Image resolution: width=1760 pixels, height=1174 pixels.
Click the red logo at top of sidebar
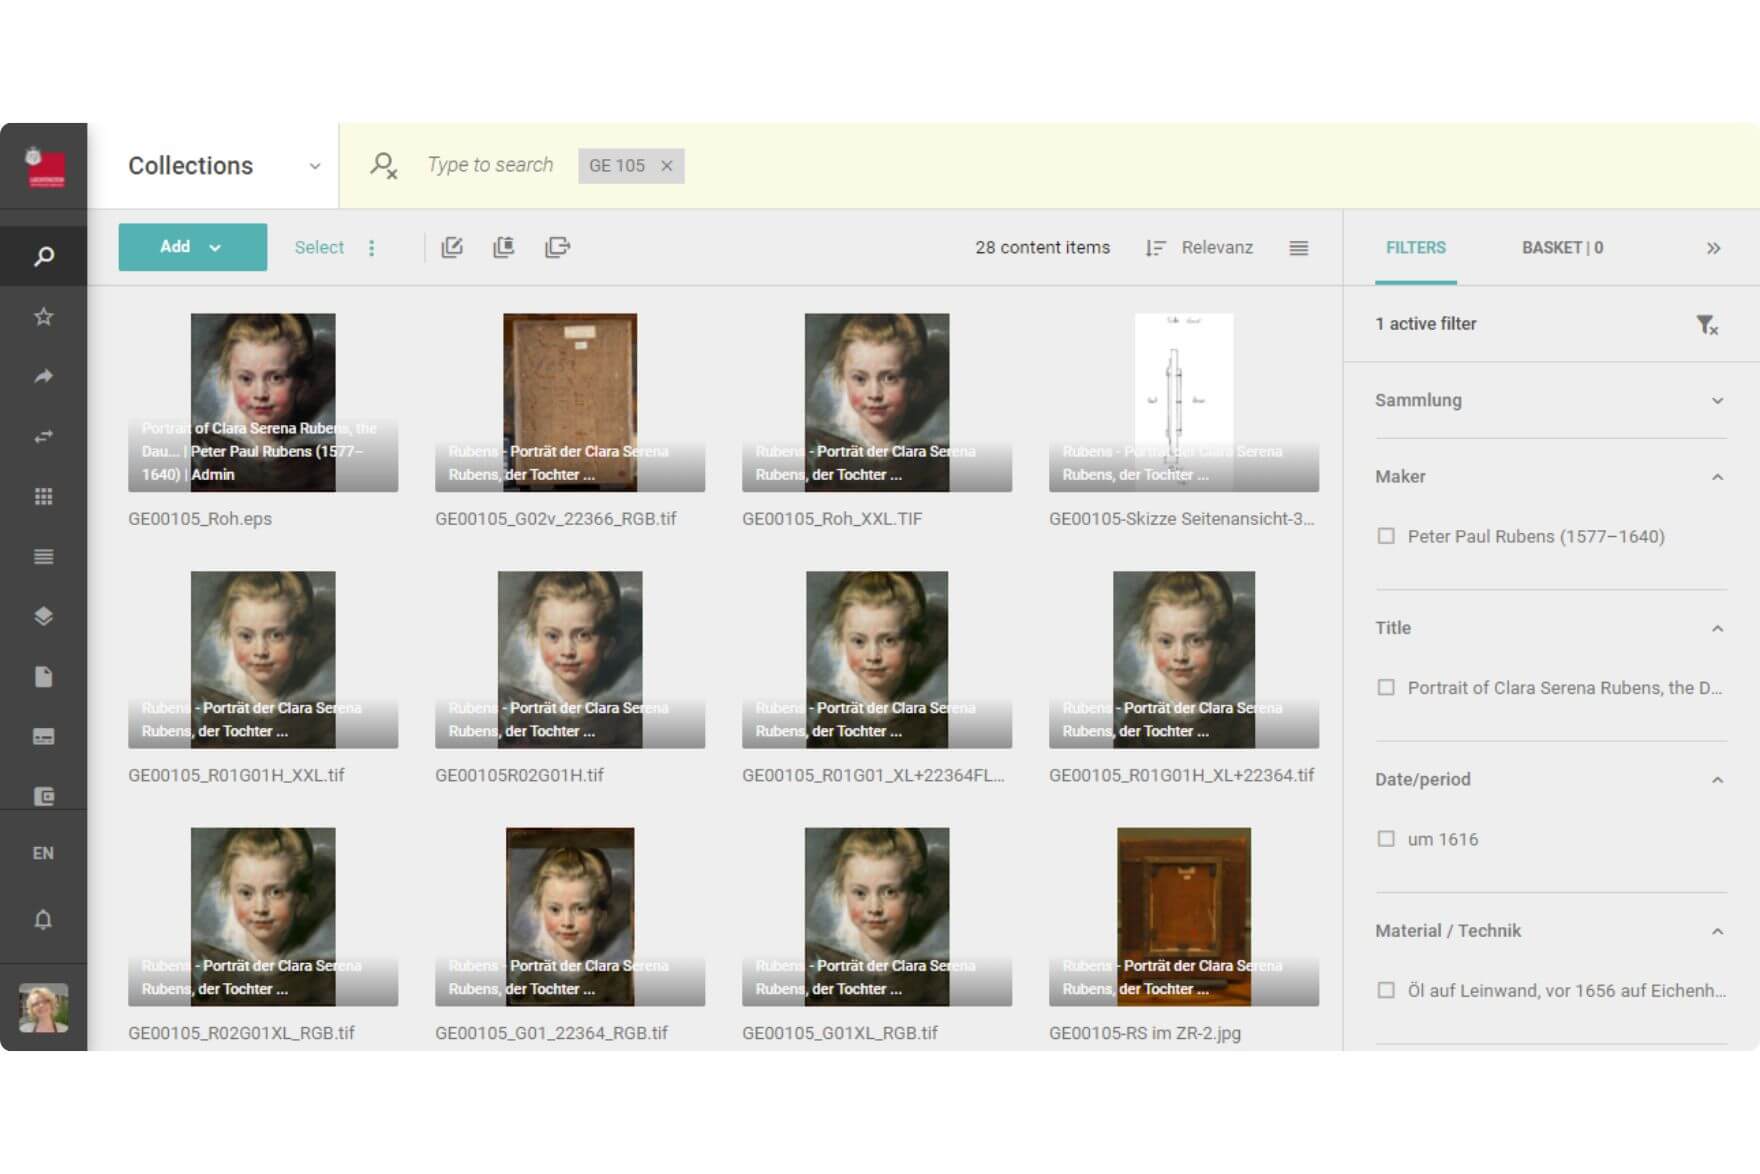point(45,168)
